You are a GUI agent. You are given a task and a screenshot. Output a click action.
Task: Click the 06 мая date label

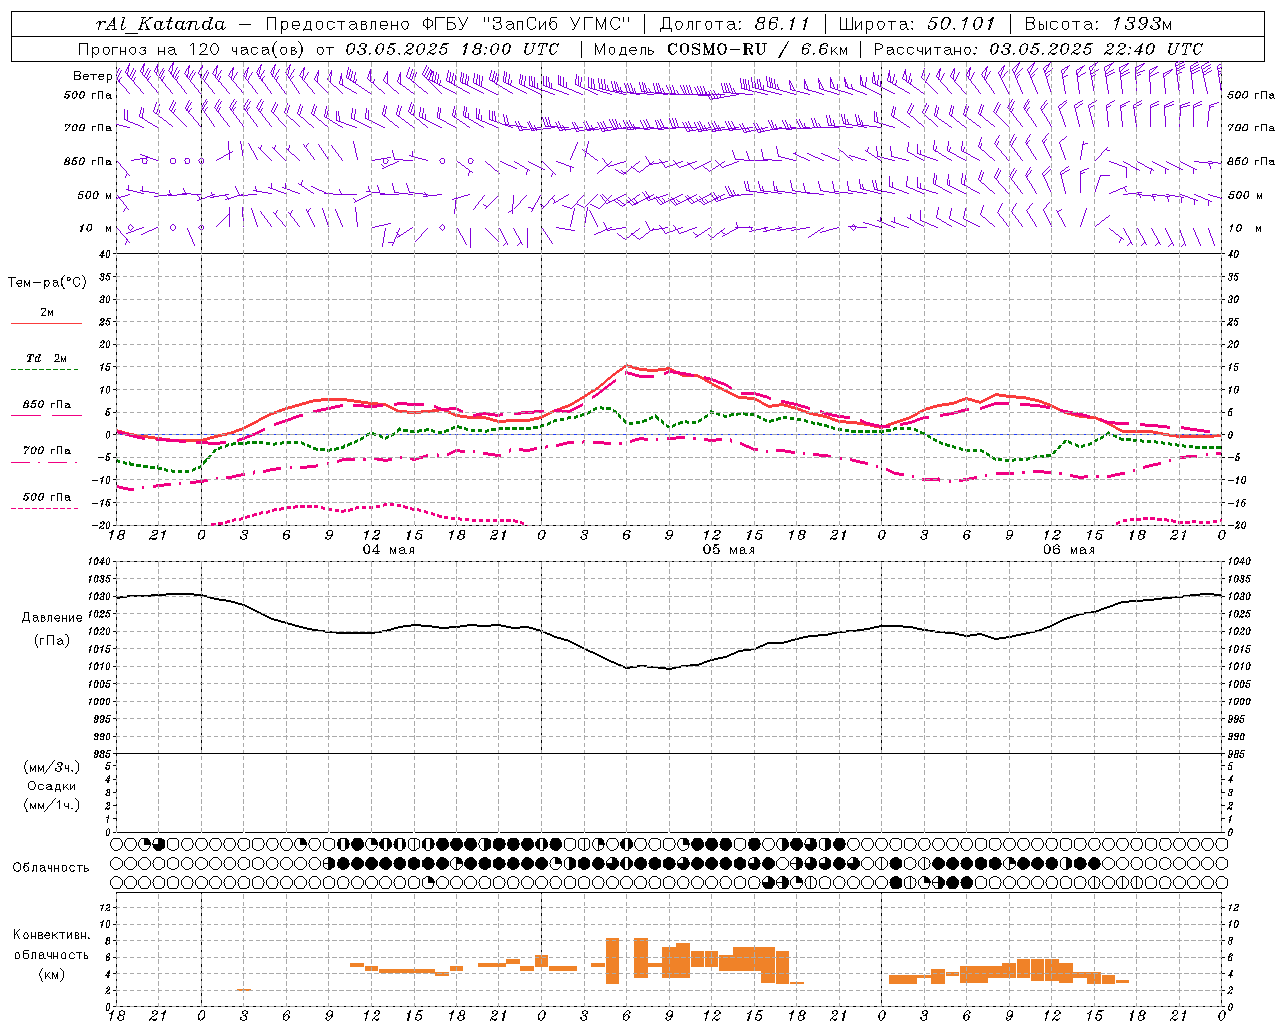click(1068, 550)
